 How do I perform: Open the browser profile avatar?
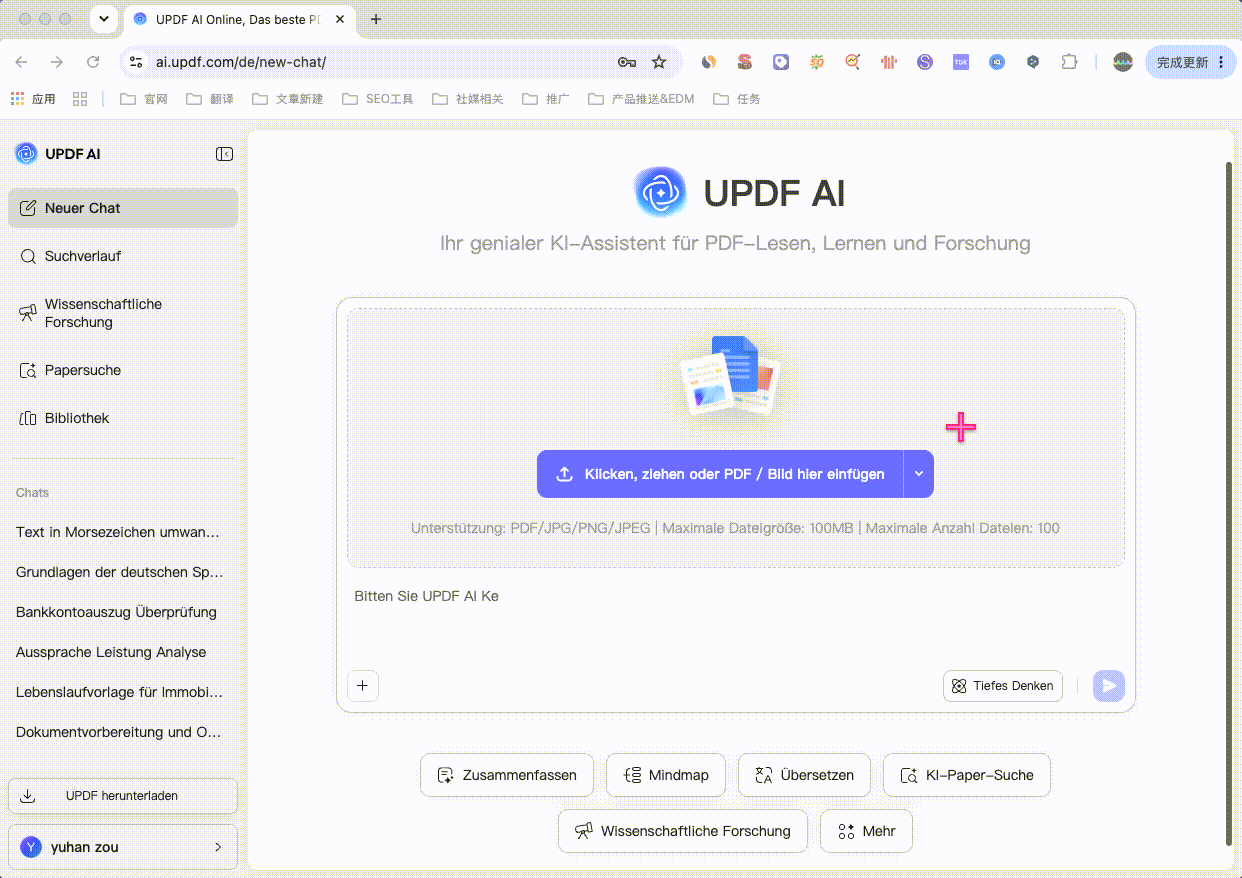click(1123, 62)
